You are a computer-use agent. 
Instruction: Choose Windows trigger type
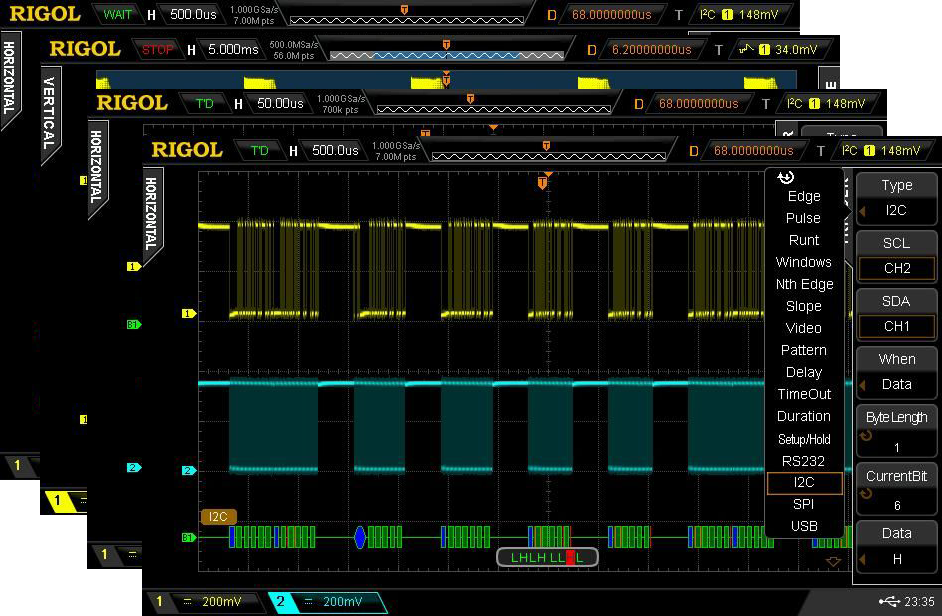[x=804, y=262]
